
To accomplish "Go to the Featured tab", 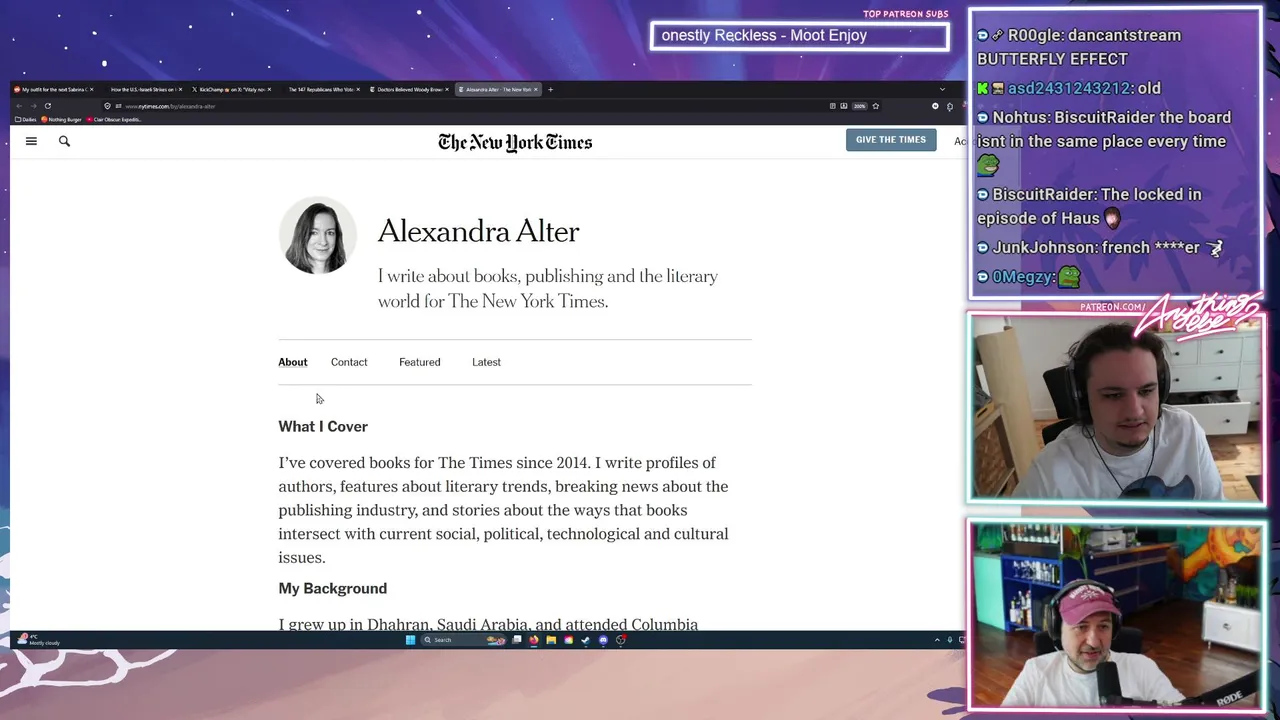I will (x=419, y=362).
